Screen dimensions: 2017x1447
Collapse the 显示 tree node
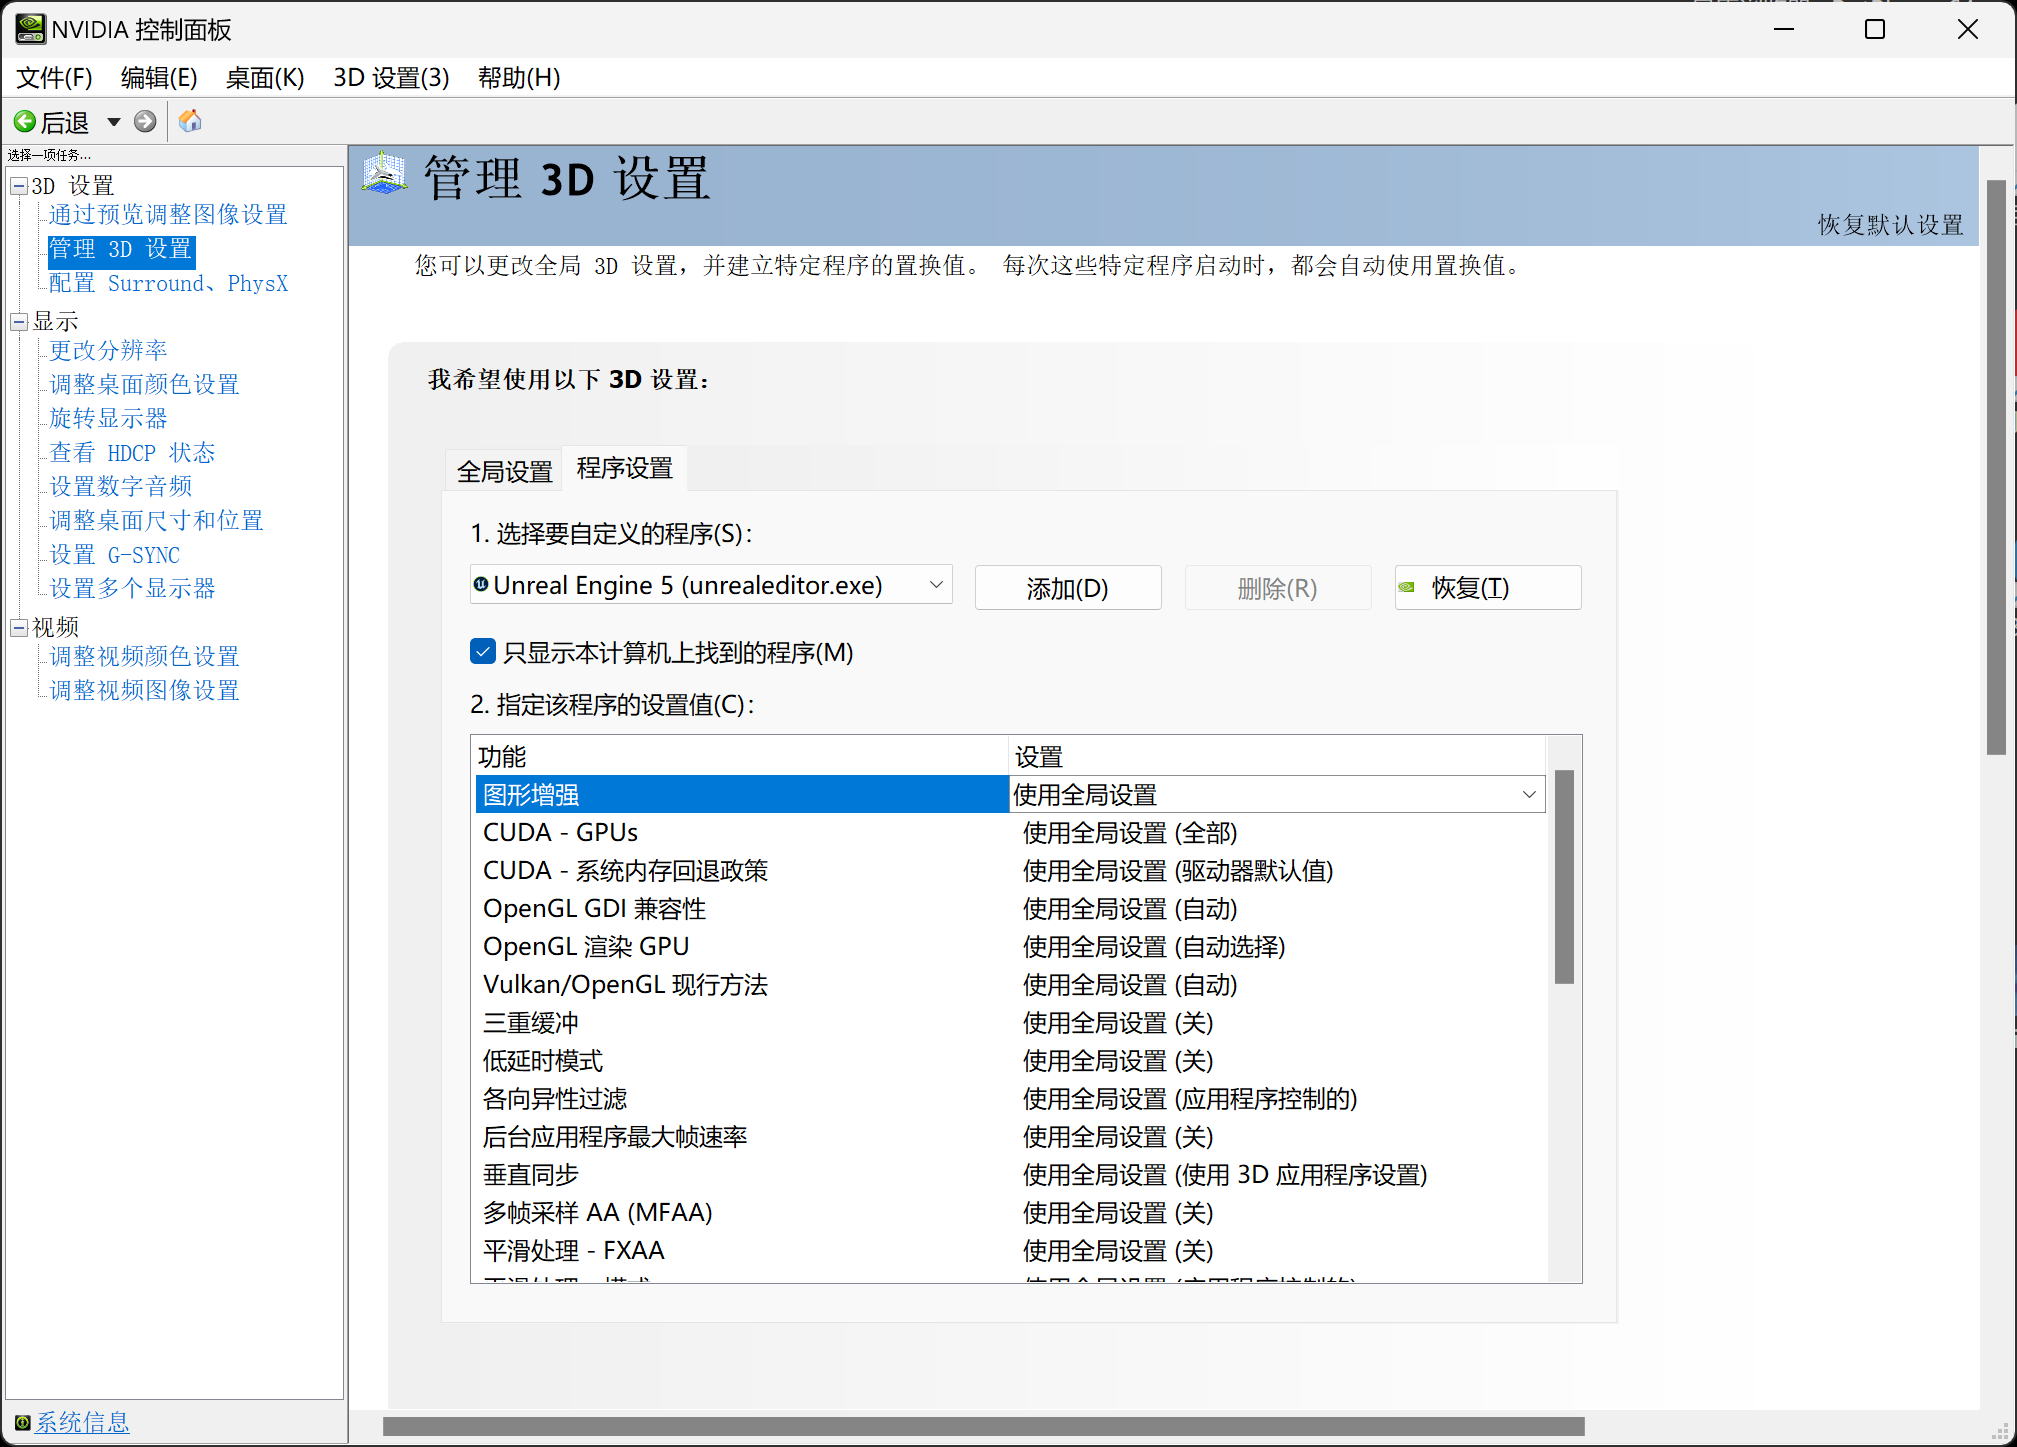(x=18, y=322)
